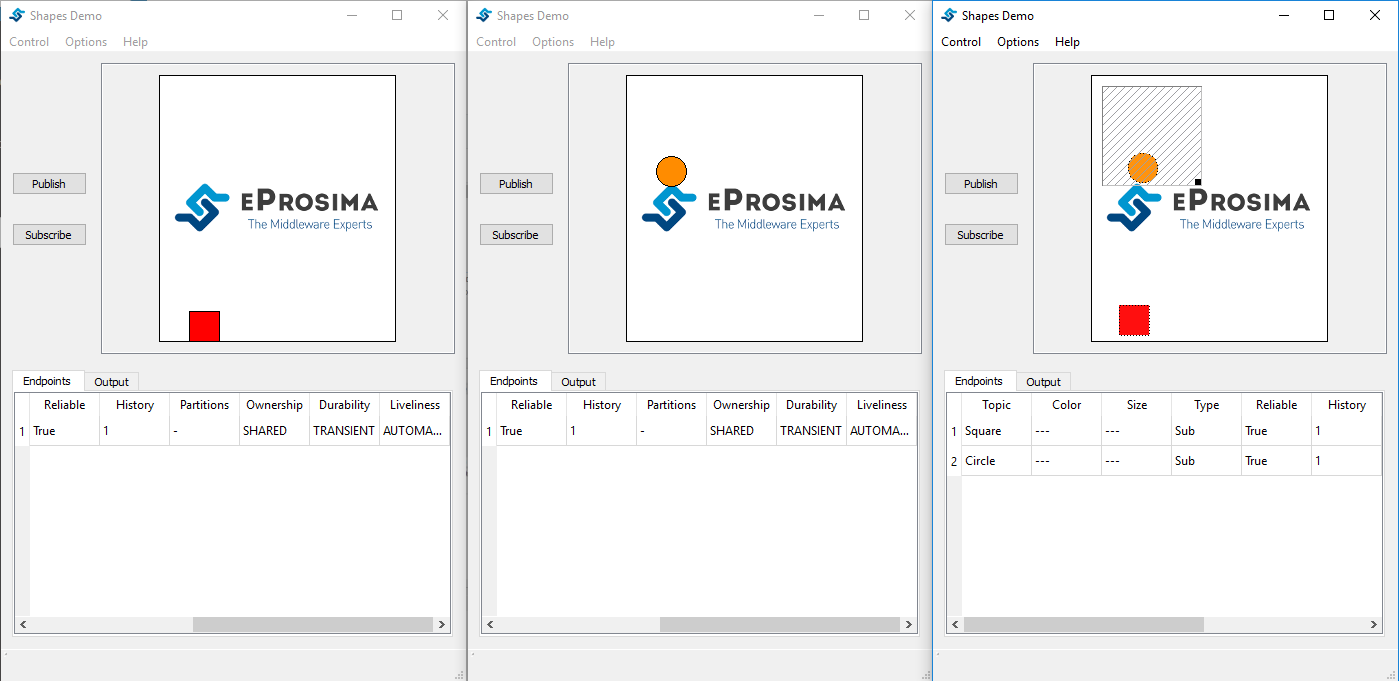This screenshot has height=681, width=1399.
Task: Click Shapes Demo app icon in left title bar
Action: tap(17, 15)
